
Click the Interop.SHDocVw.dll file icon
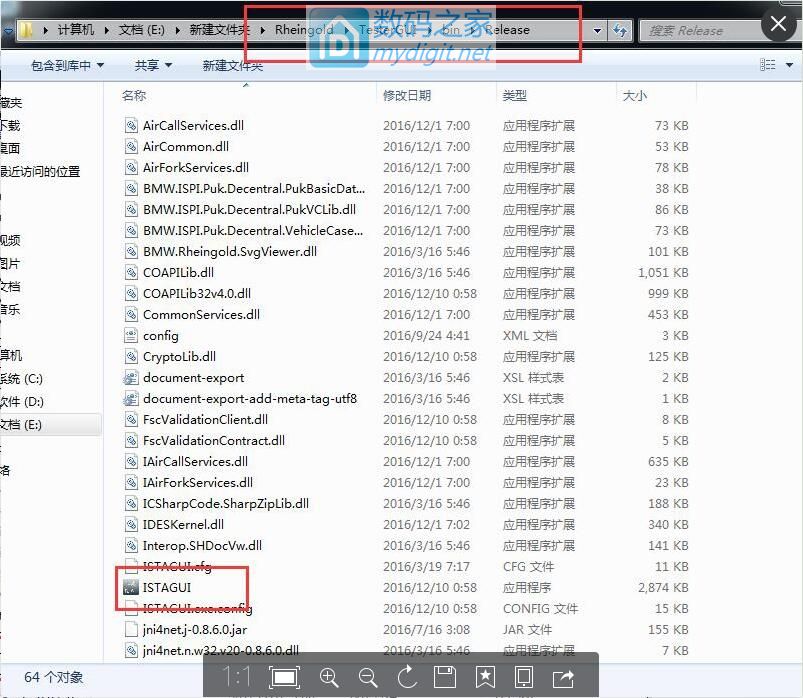[x=131, y=545]
